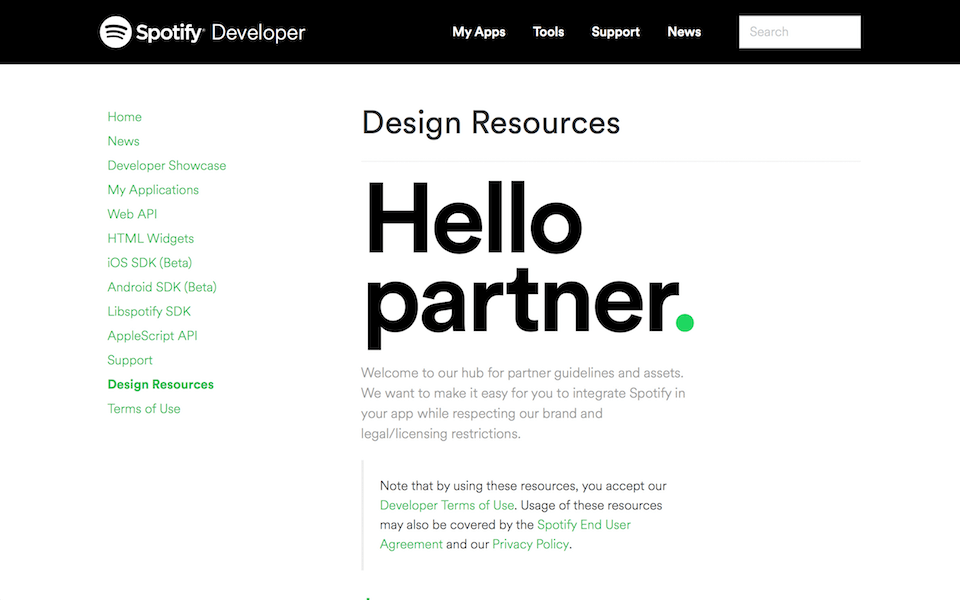Image resolution: width=960 pixels, height=600 pixels.
Task: Click the Design Resources page heading
Action: point(491,122)
